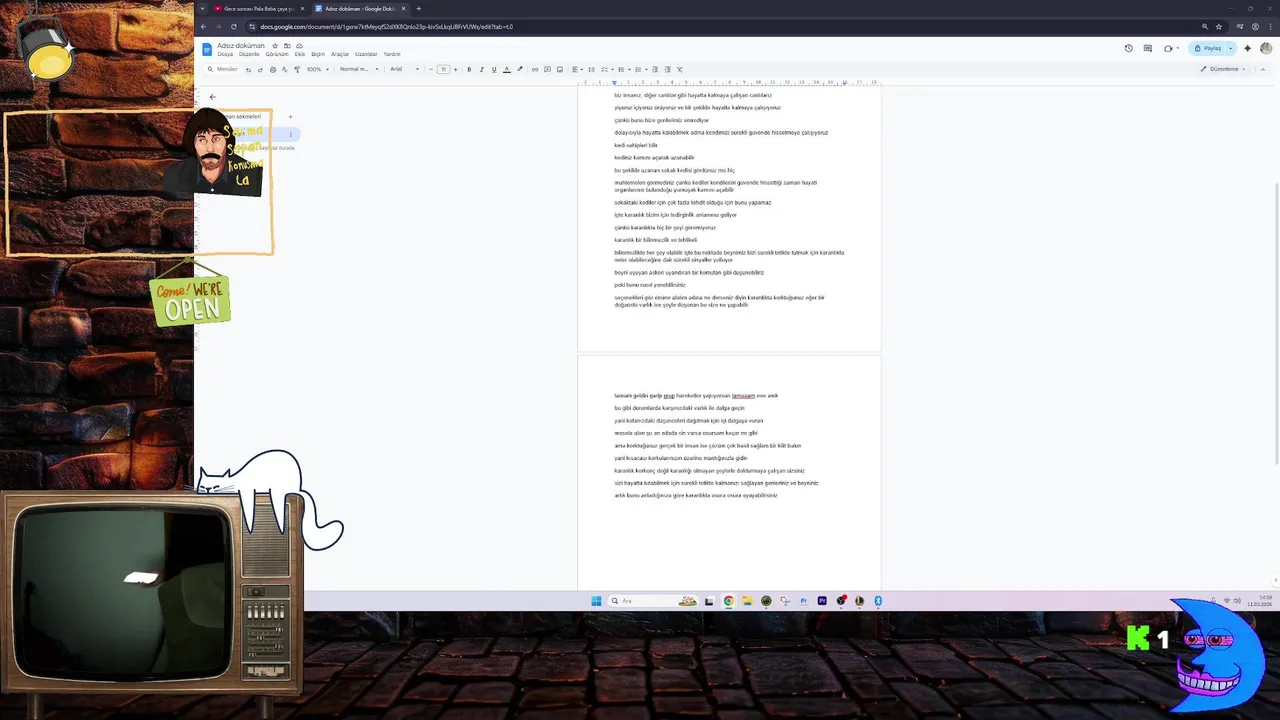Click the decrease indent icon

pyautogui.click(x=655, y=69)
